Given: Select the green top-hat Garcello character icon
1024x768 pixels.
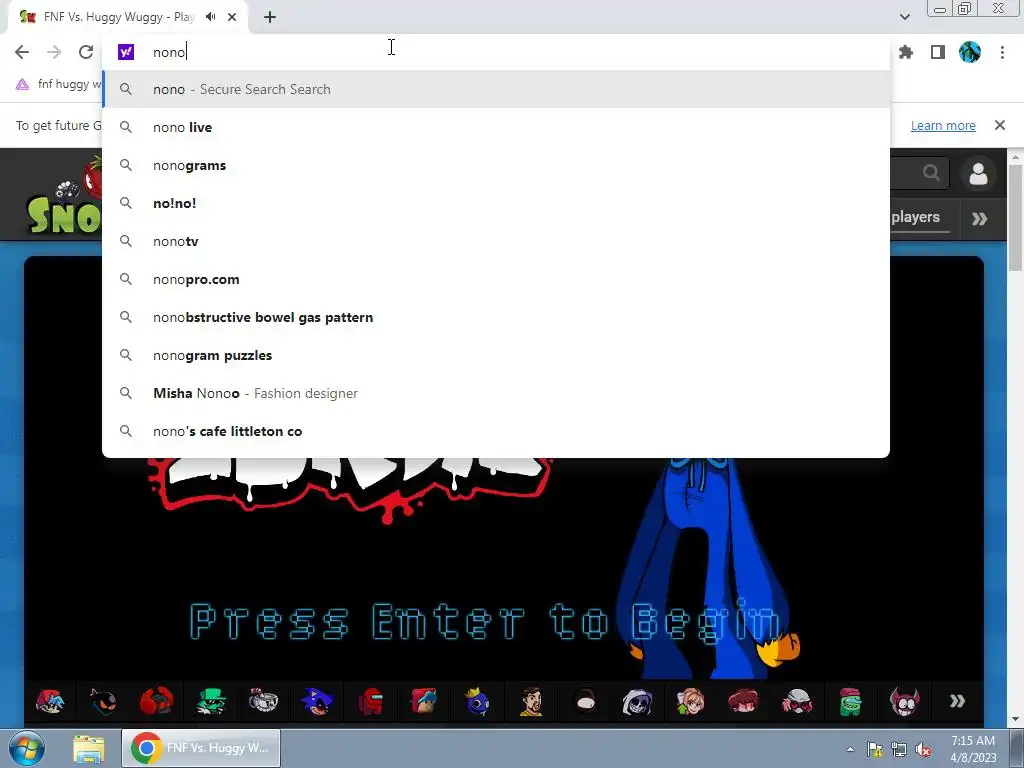Looking at the screenshot, I should (211, 701).
